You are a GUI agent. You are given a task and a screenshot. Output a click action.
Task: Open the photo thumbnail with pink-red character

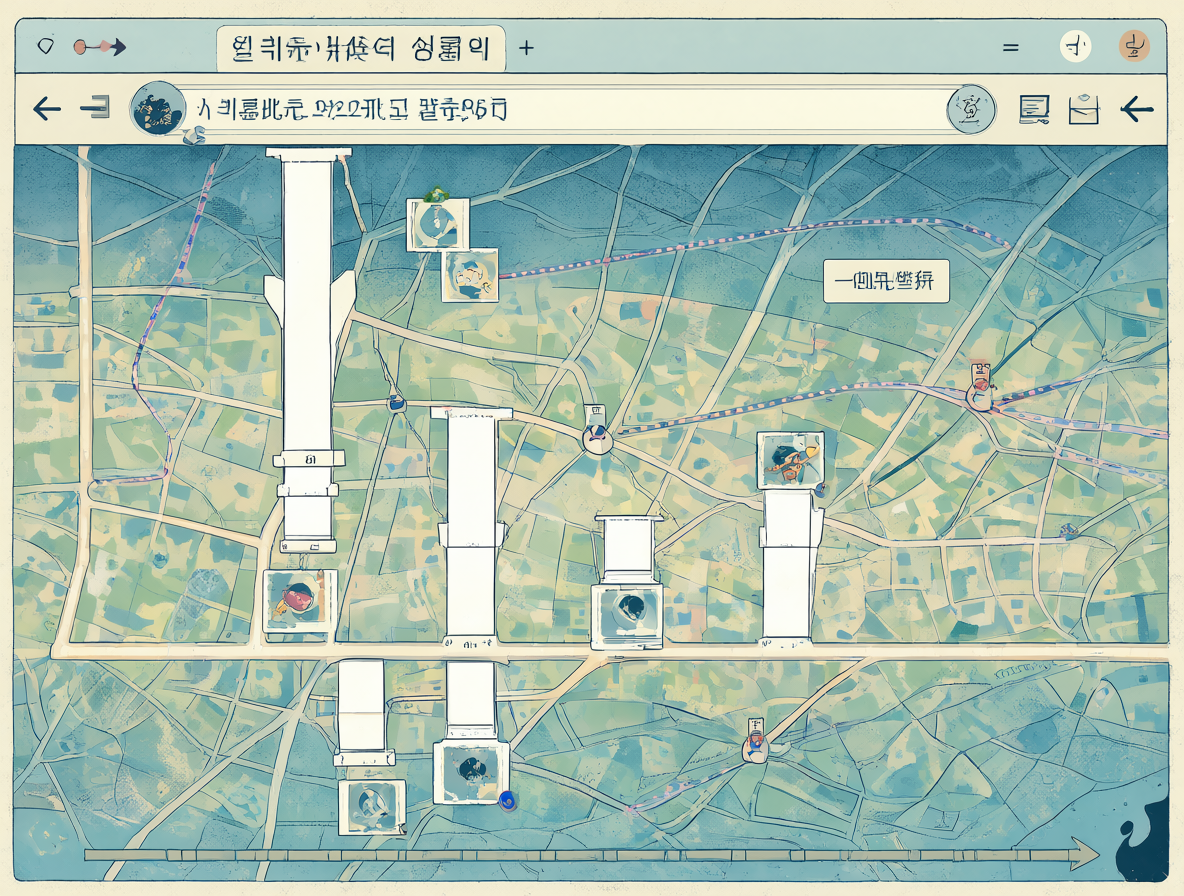pos(300,601)
